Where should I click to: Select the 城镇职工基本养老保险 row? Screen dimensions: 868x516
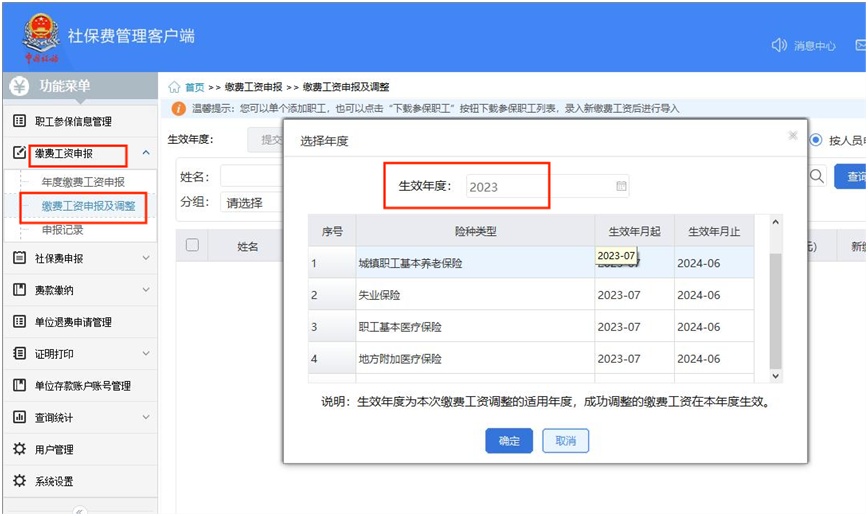point(531,262)
